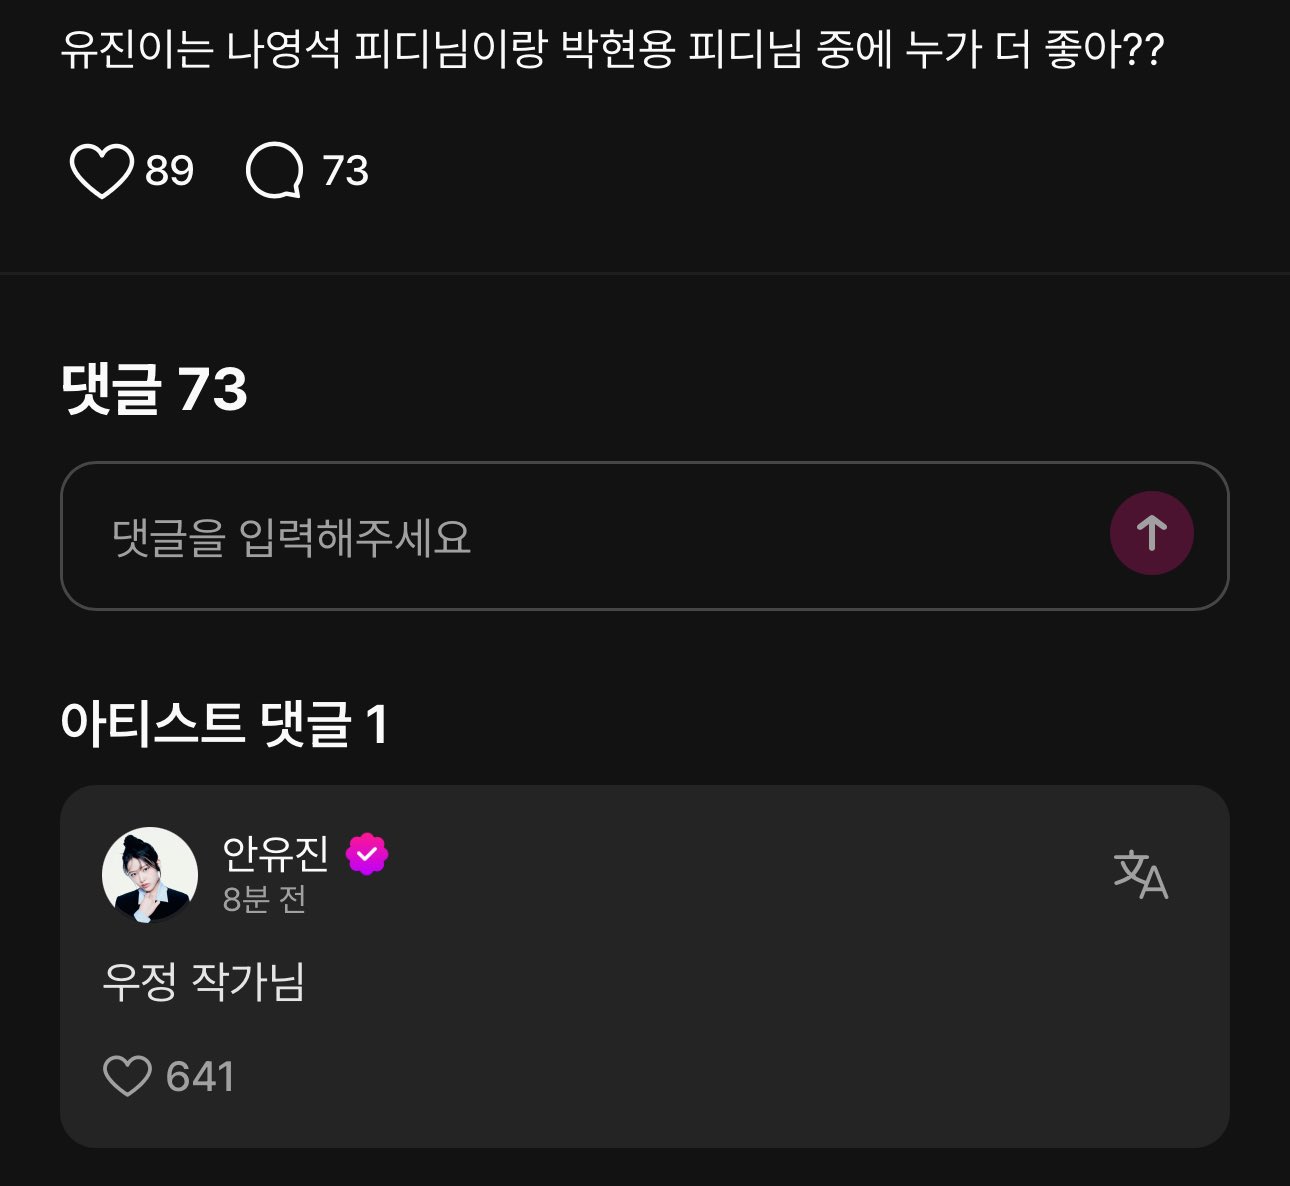The height and width of the screenshot is (1186, 1290).
Task: Open 안유진's profile picture
Action: (150, 875)
